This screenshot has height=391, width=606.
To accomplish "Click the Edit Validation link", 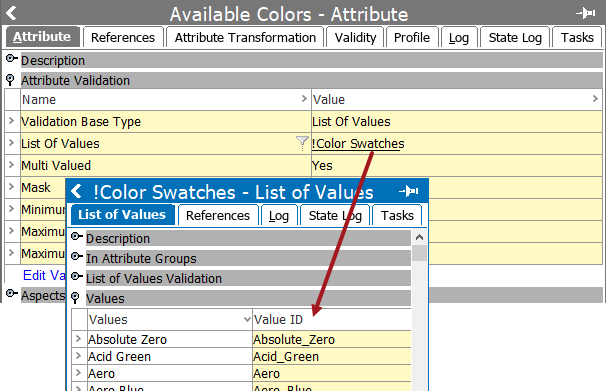I will tap(44, 275).
